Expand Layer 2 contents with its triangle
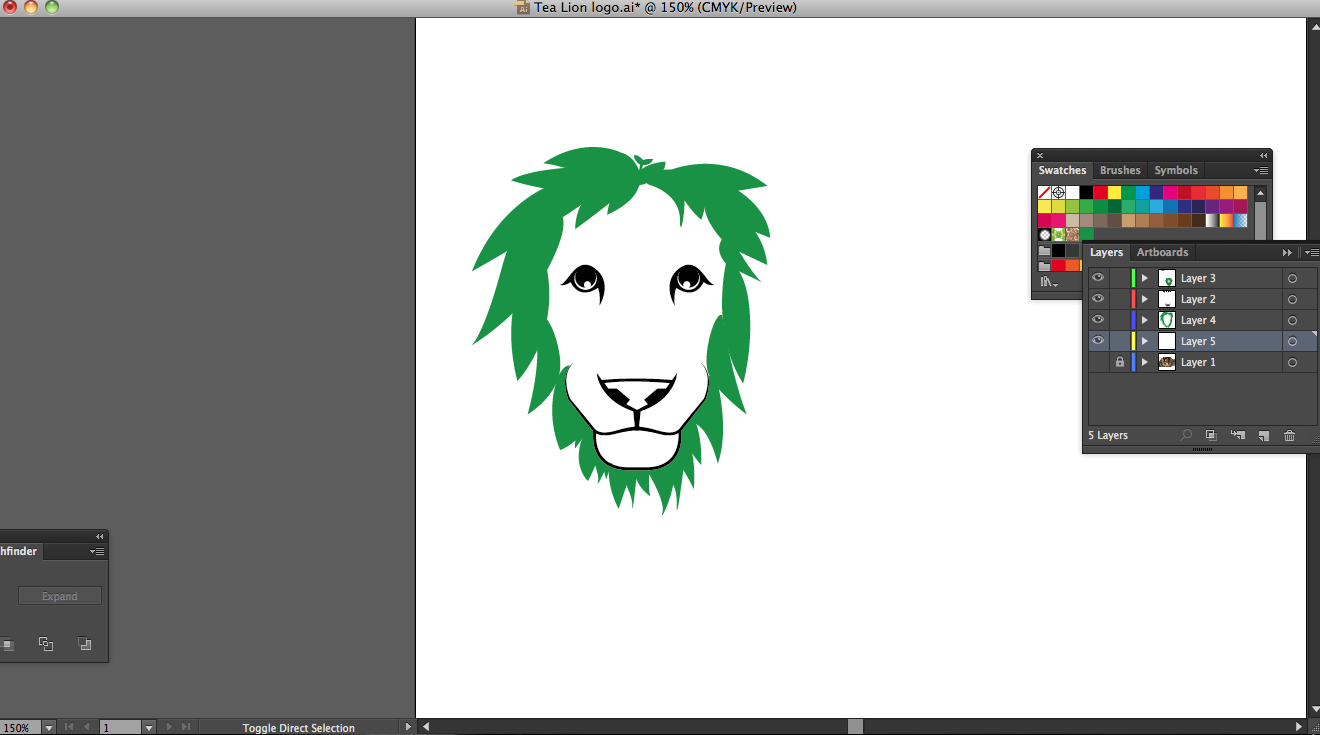Viewport: 1320px width, 735px height. (1145, 299)
